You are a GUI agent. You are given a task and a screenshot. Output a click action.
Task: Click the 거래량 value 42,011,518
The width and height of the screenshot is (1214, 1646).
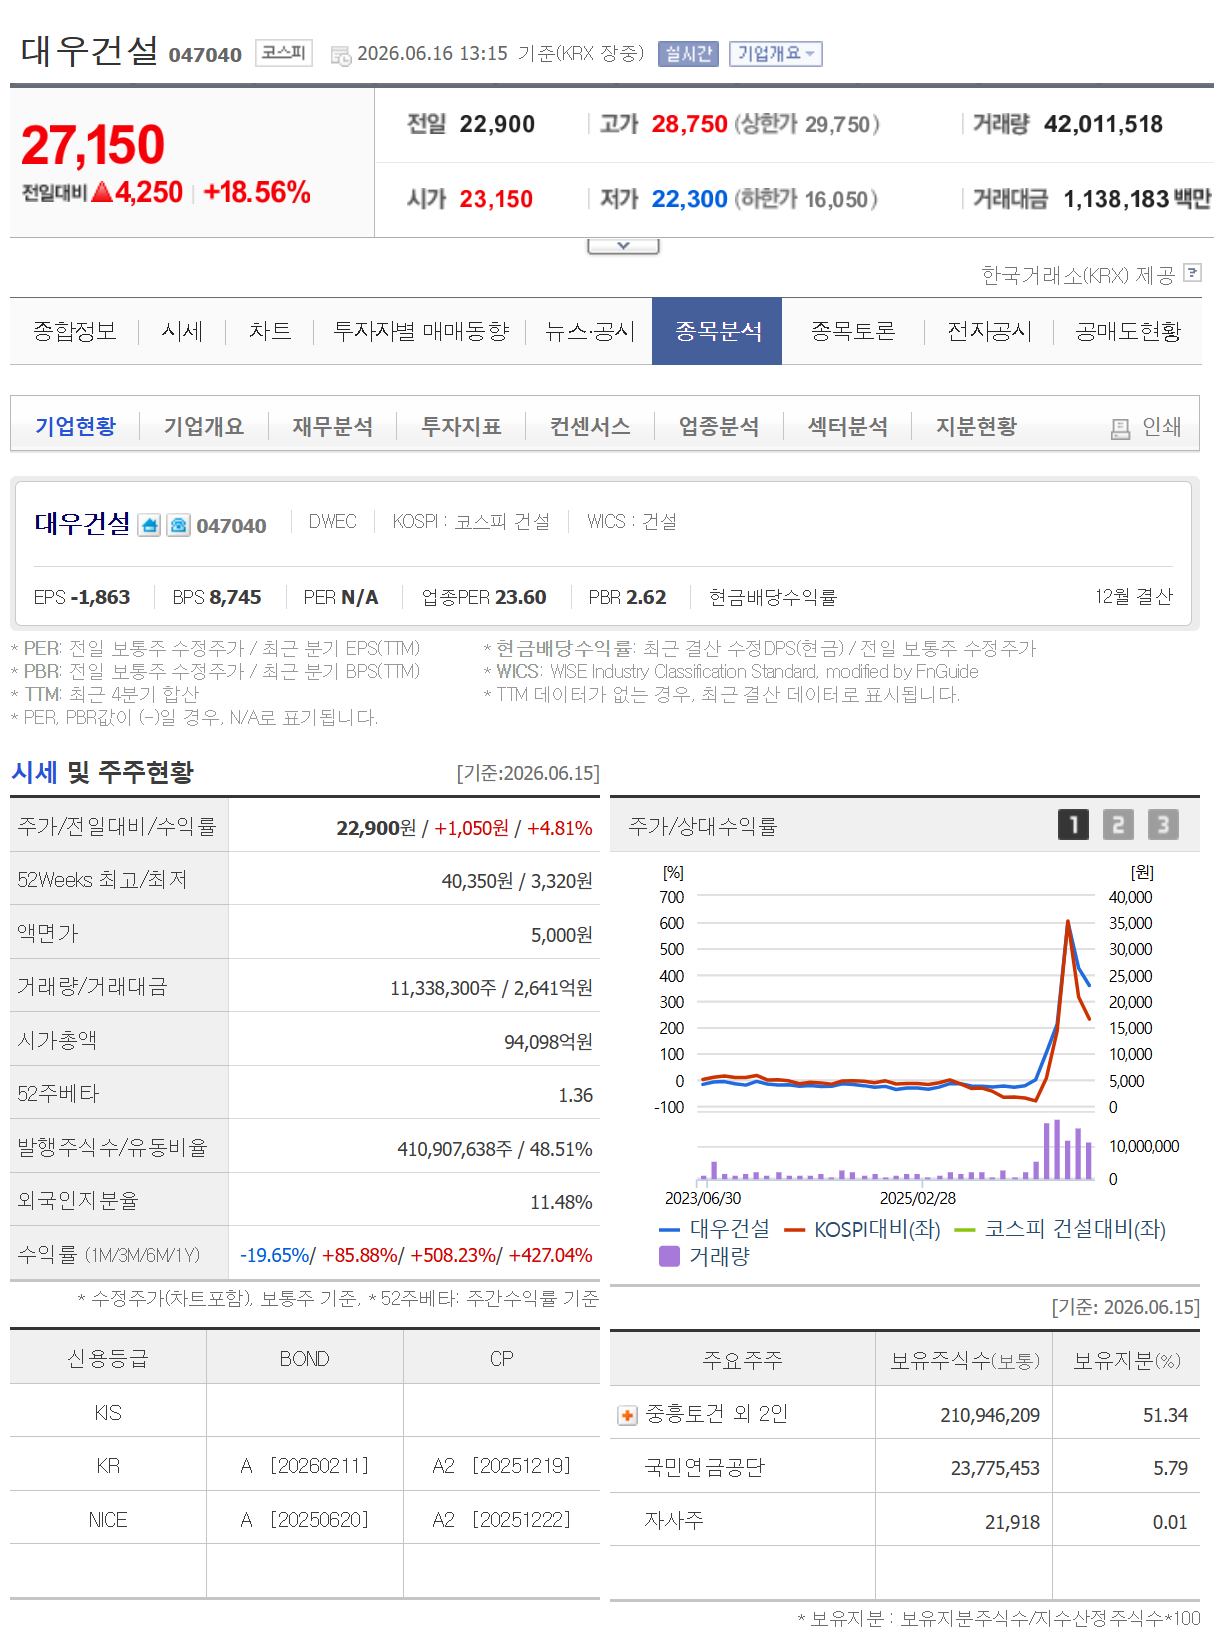(x=1103, y=124)
